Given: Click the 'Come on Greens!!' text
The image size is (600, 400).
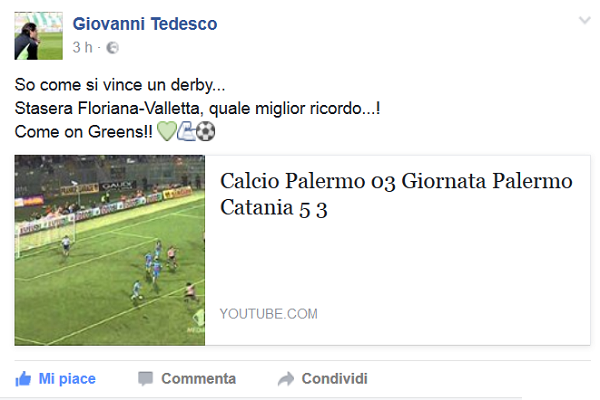Looking at the screenshot, I should tap(83, 132).
